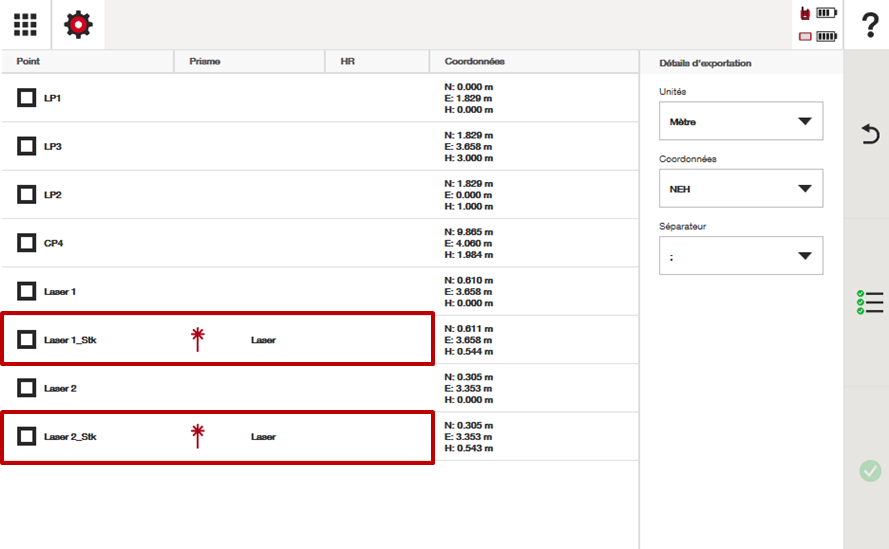The width and height of the screenshot is (889, 549).
Task: Open the Coordonnées dropdown showing NEH
Action: tap(740, 188)
